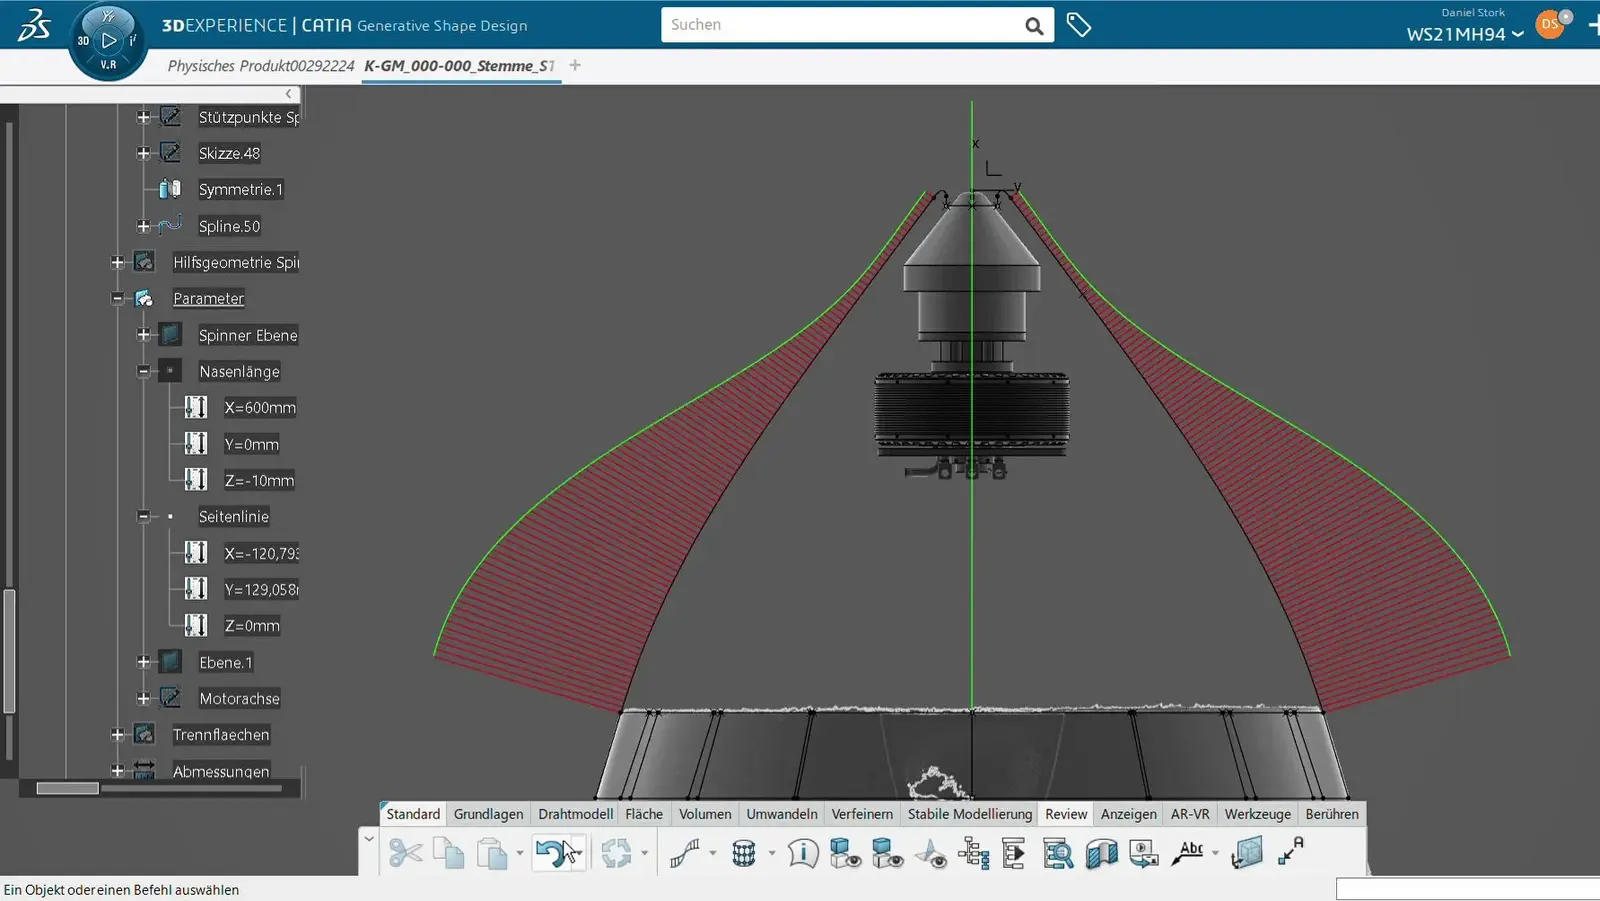Click the scissors Cut icon
Screen dimensions: 1600x901
(405, 853)
